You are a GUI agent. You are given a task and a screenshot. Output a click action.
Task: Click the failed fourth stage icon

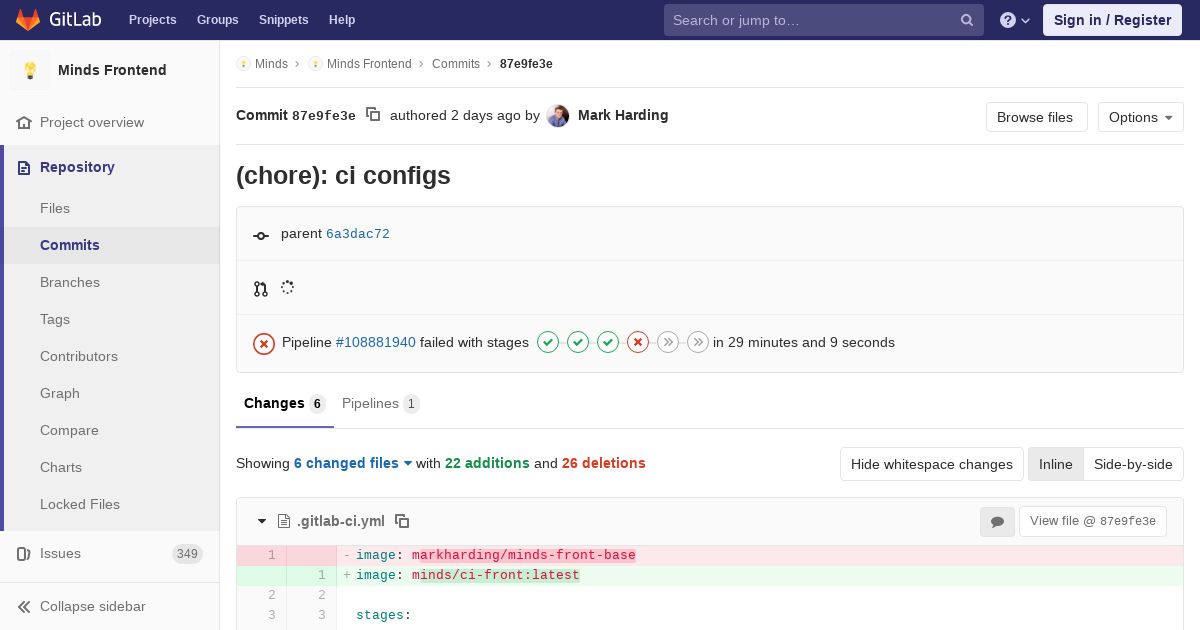click(638, 342)
